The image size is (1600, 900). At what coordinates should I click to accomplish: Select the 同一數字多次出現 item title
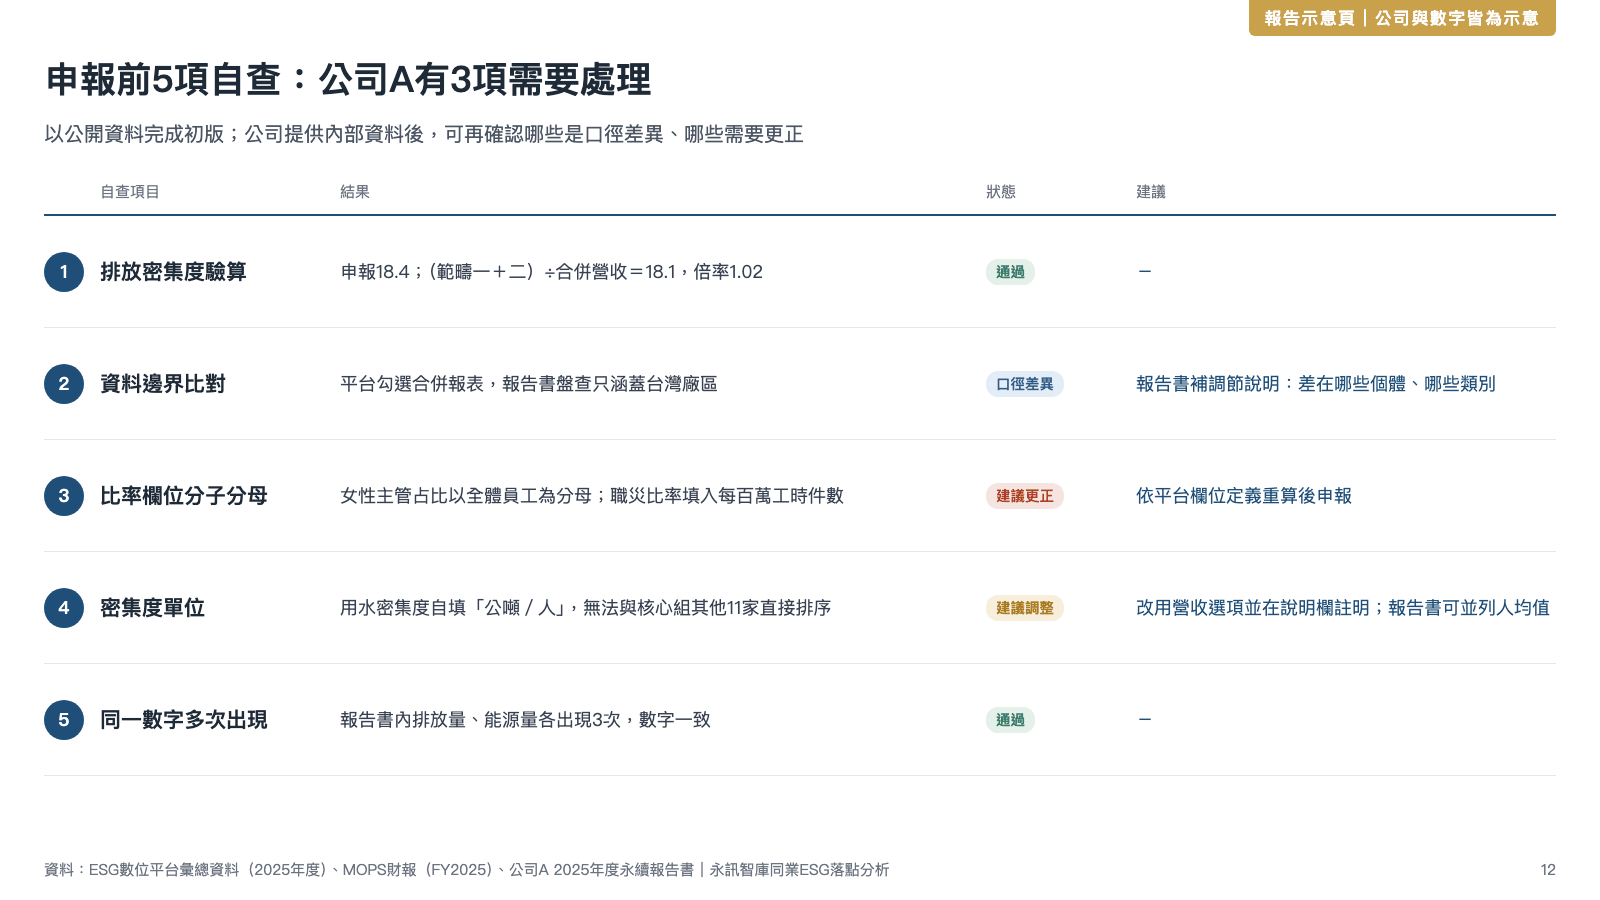[x=184, y=720]
